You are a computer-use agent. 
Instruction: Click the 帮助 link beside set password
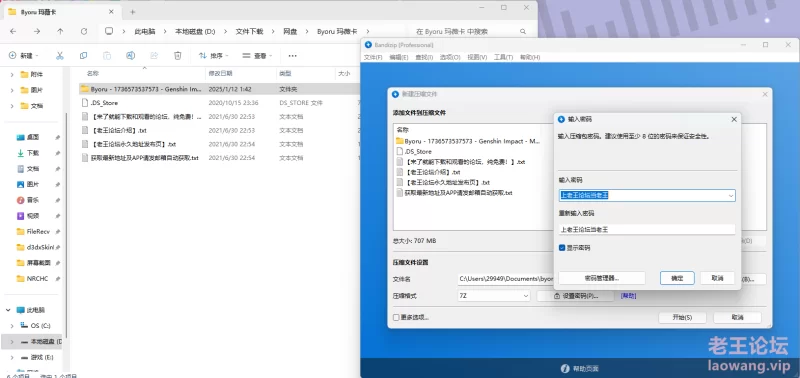click(629, 296)
